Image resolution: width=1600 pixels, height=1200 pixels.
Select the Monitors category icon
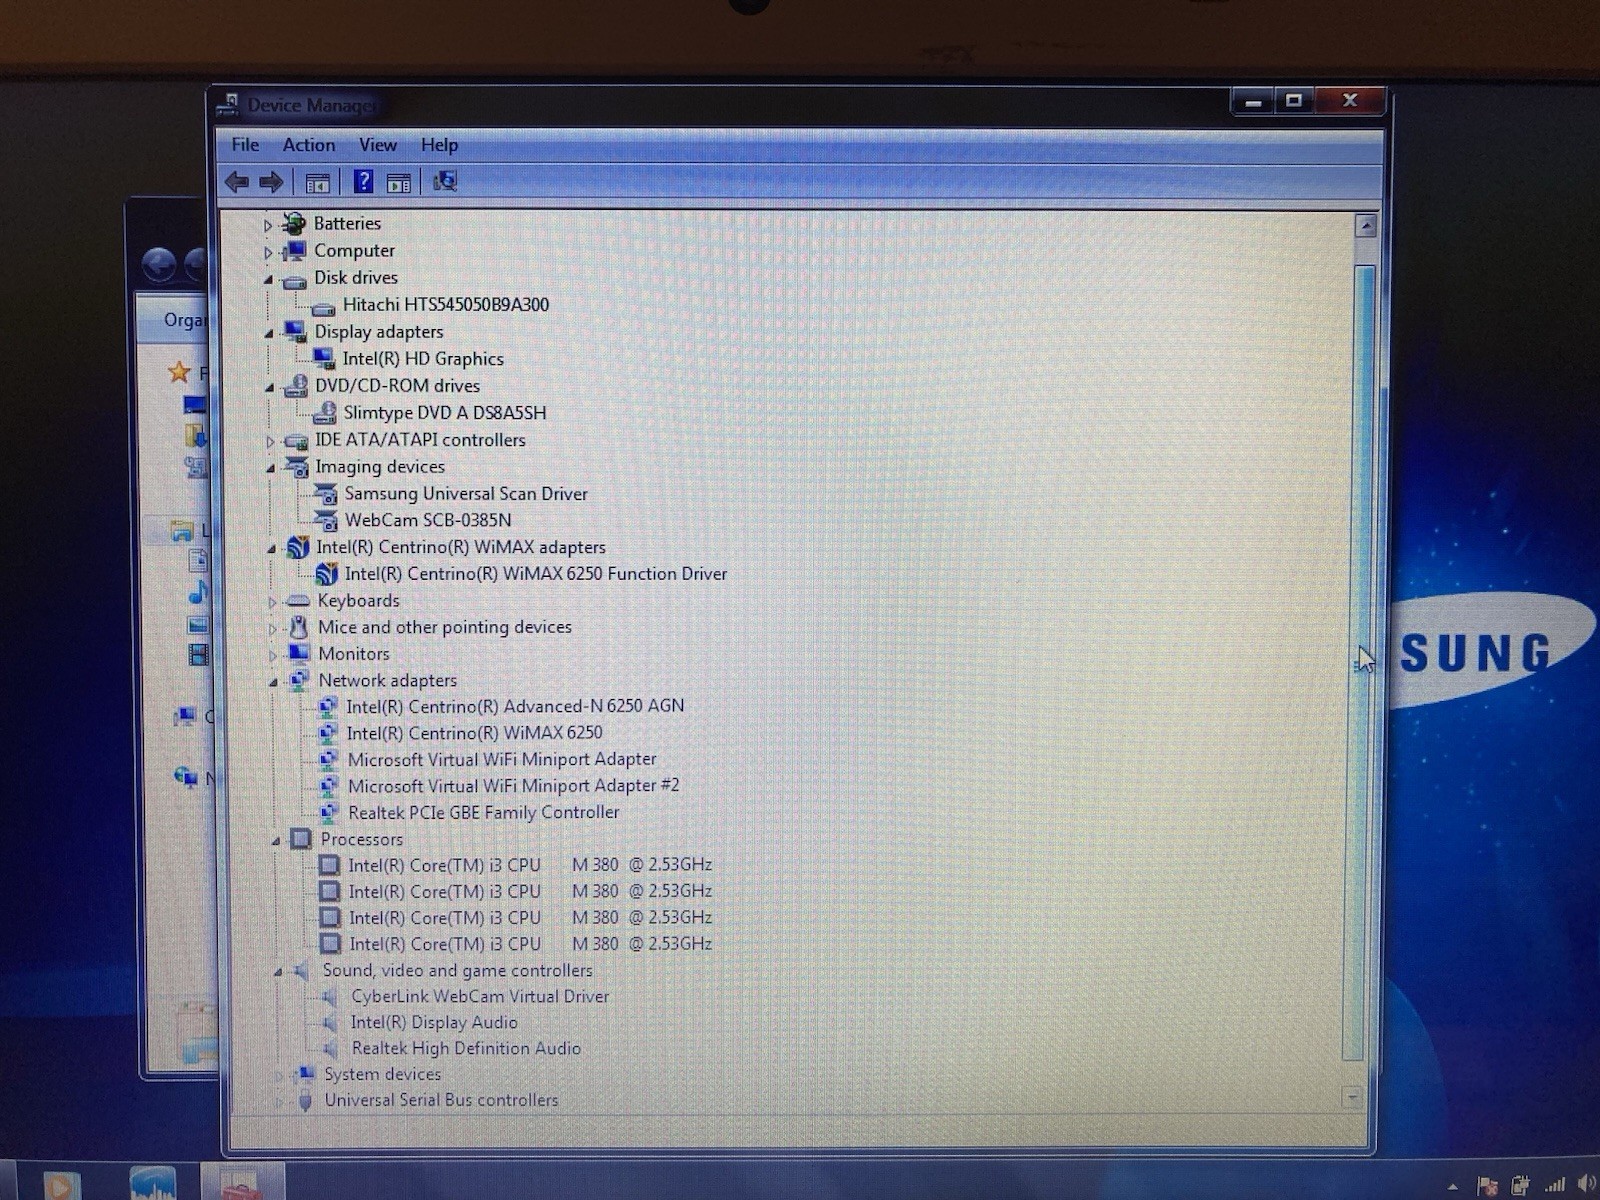tap(299, 654)
